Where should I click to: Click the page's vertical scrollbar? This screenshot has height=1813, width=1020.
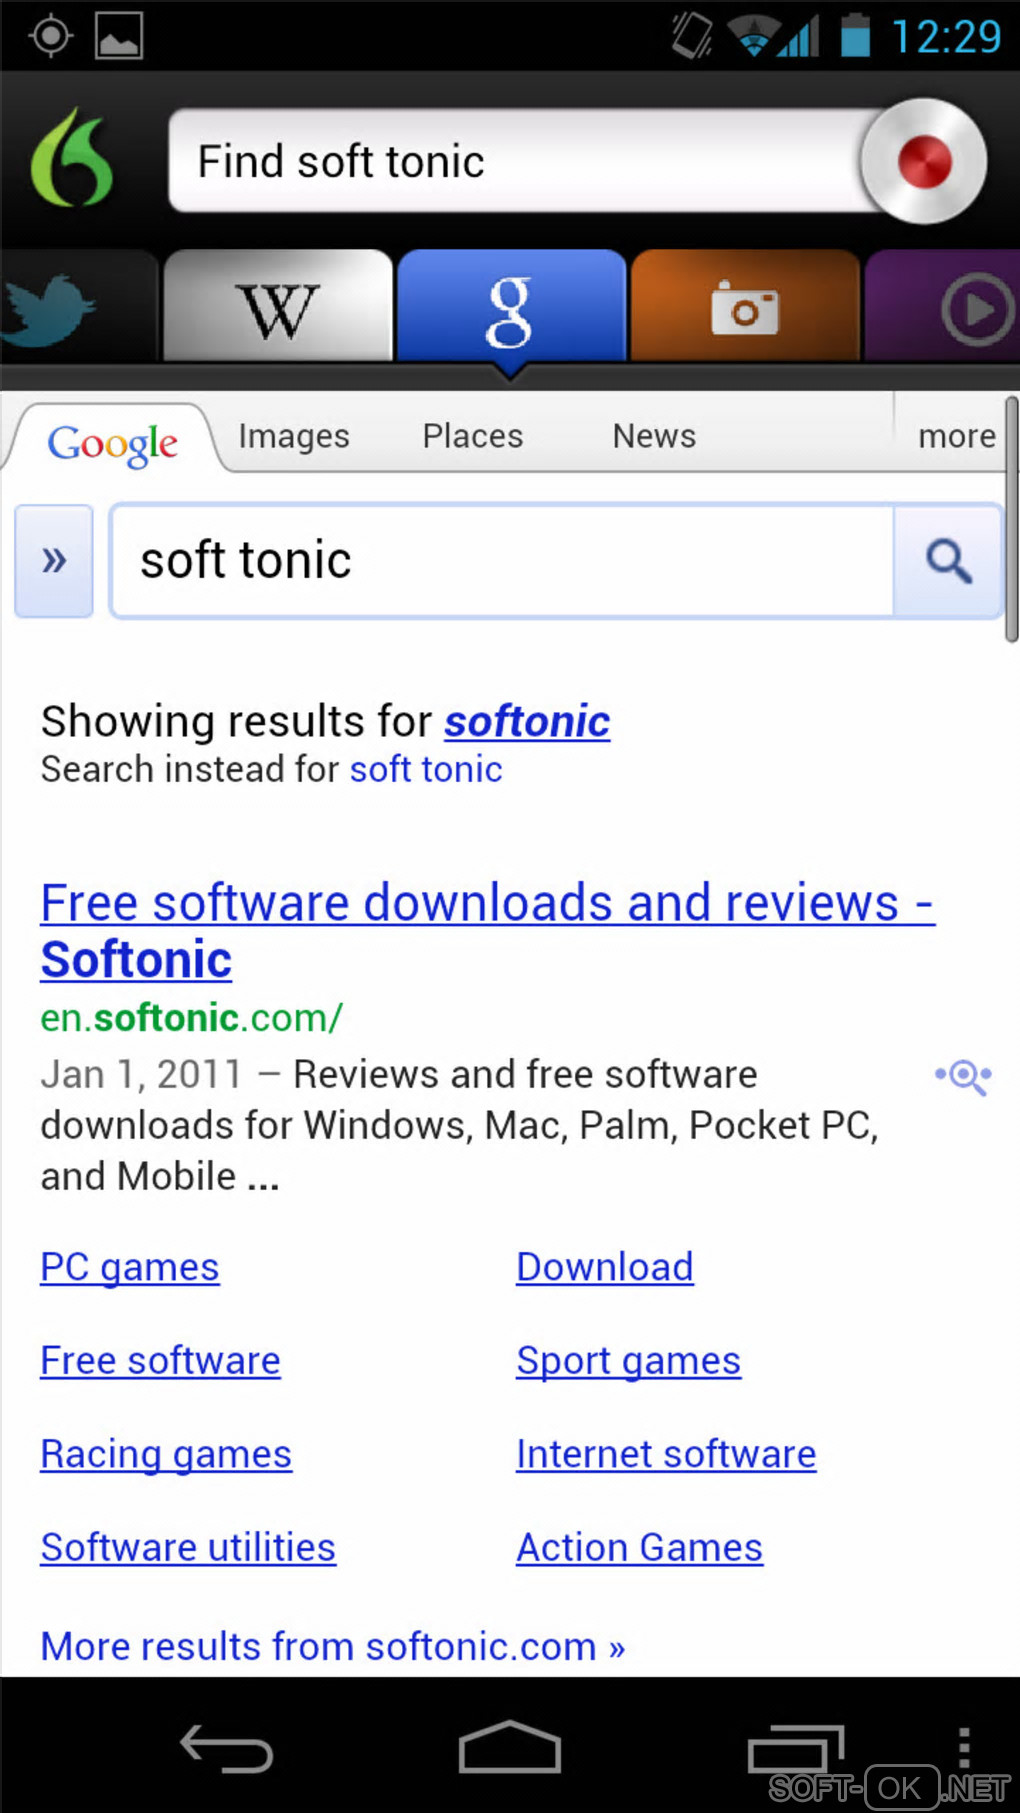click(1011, 520)
